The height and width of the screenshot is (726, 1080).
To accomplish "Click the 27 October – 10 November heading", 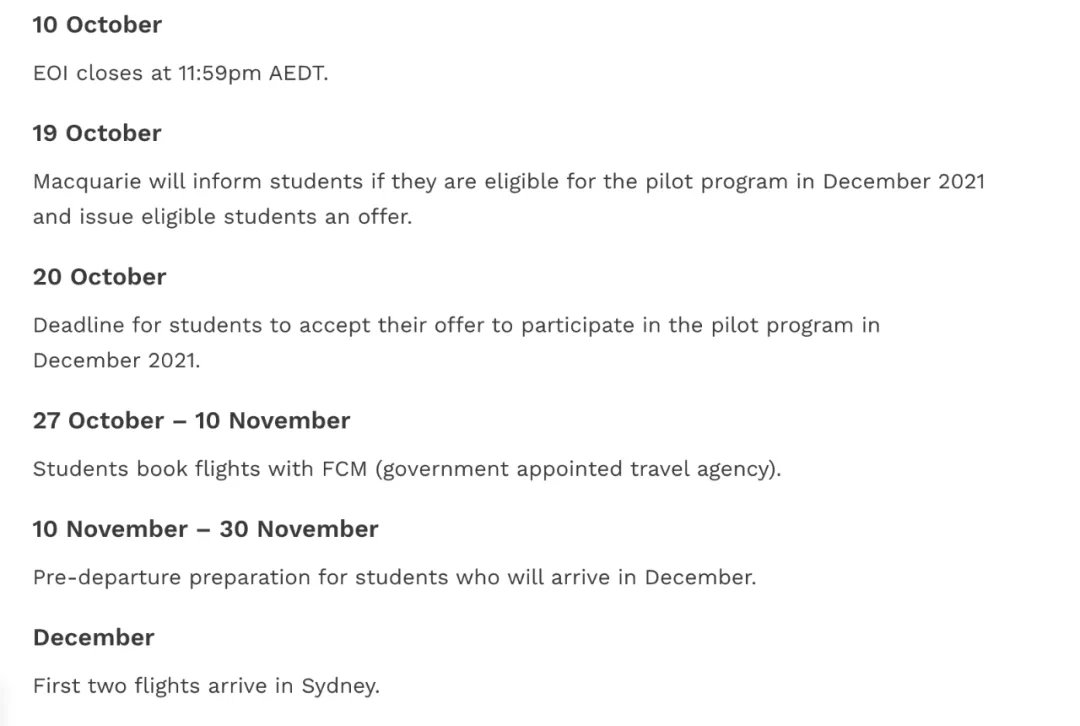I will coord(191,421).
